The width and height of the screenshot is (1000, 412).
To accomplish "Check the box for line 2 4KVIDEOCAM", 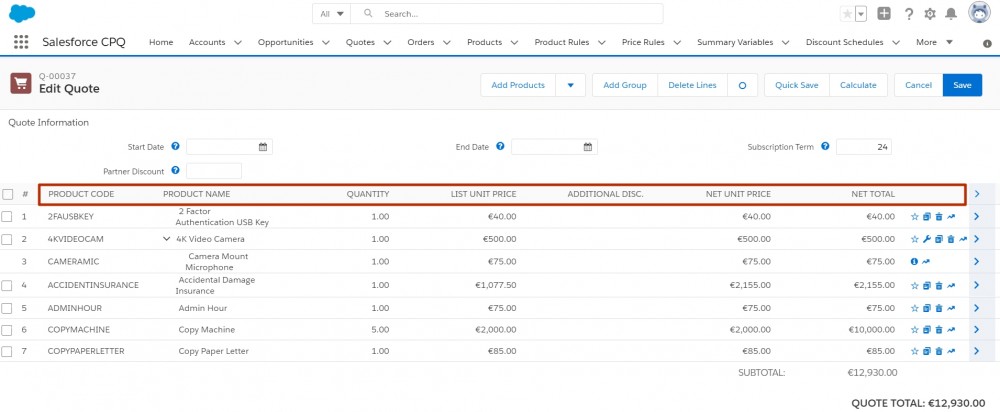I will pos(7,239).
